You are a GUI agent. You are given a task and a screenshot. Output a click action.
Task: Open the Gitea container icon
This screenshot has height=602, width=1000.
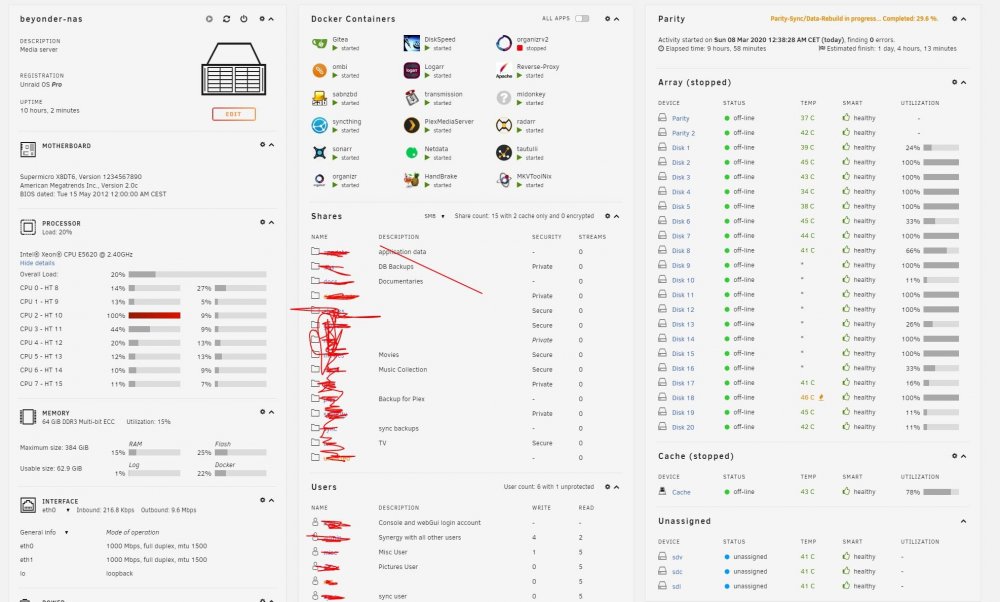(320, 43)
